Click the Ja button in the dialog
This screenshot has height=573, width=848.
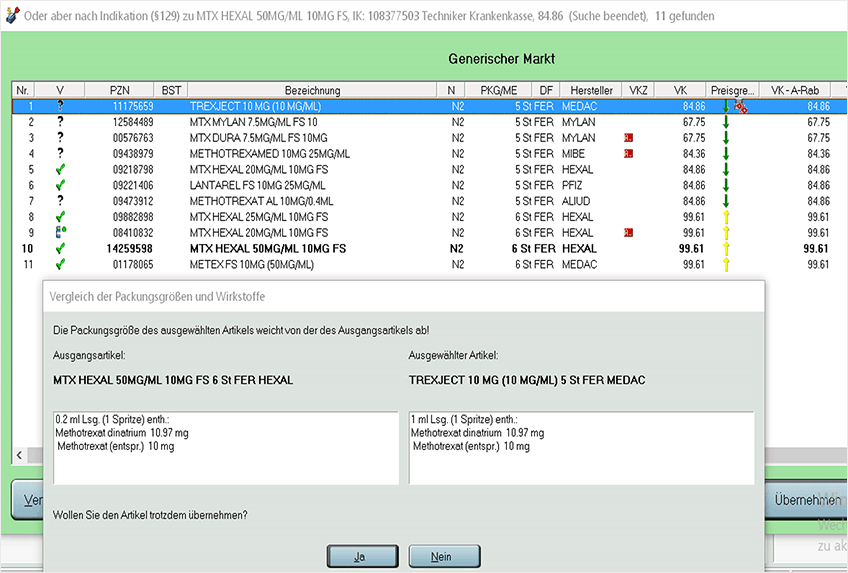[x=362, y=556]
